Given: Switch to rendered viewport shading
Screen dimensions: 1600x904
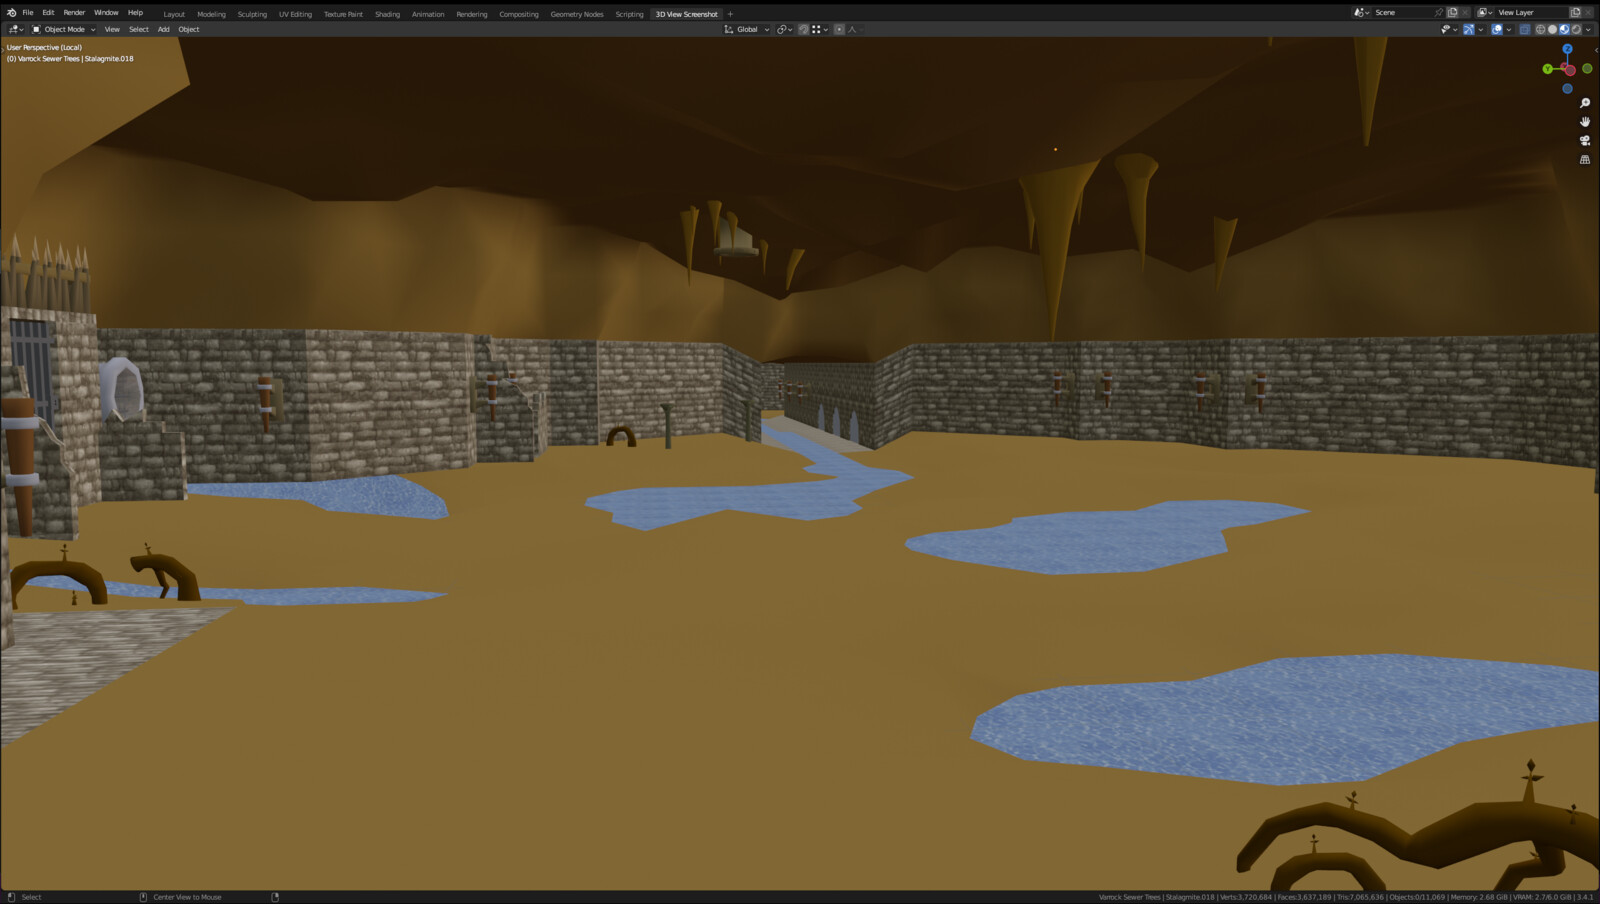Looking at the screenshot, I should (x=1576, y=29).
